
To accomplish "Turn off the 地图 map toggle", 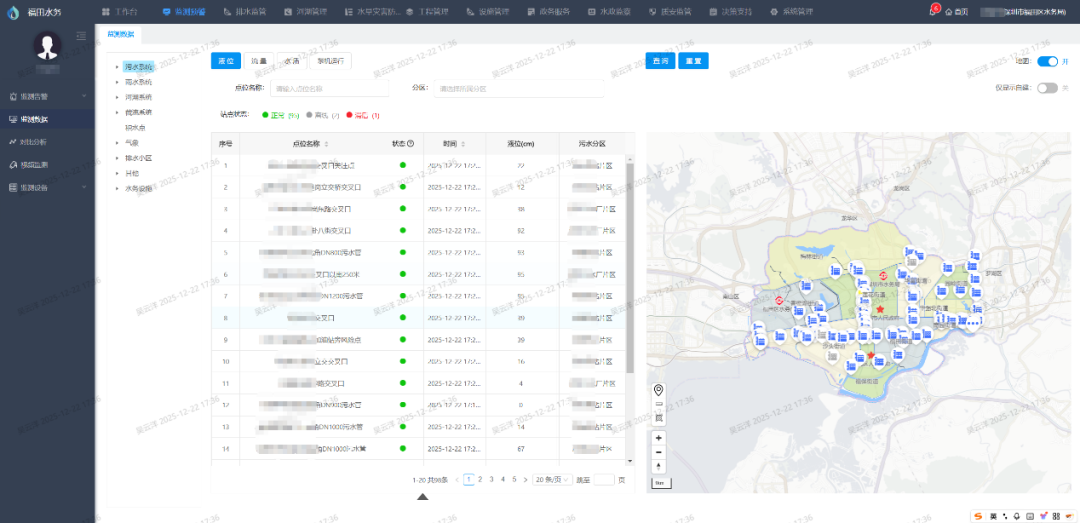I will pos(1047,61).
